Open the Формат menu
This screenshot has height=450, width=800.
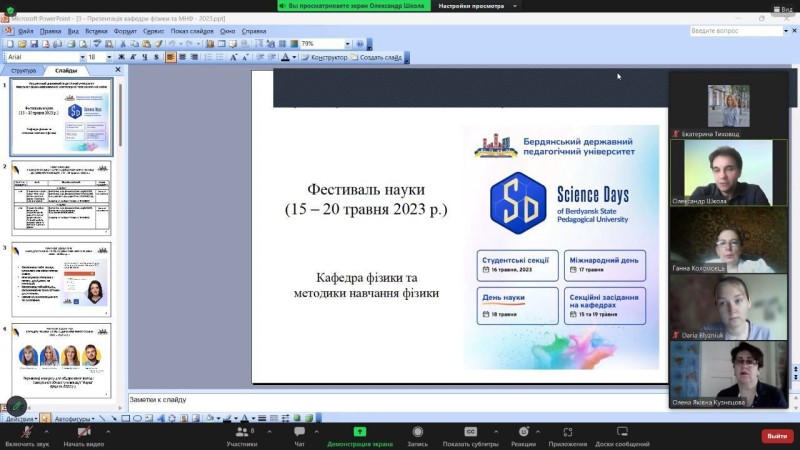[125, 31]
